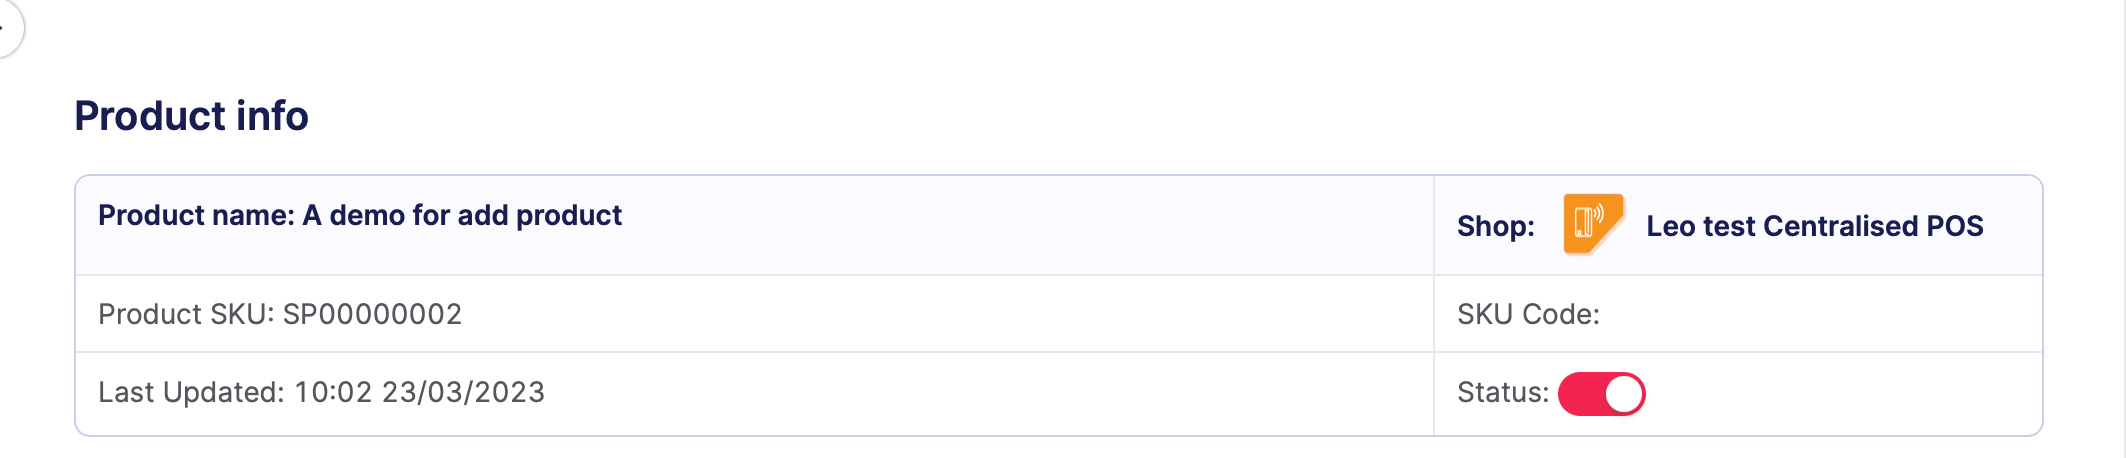Toggle the product Status switch
The width and height of the screenshot is (2126, 458).
tap(1601, 393)
